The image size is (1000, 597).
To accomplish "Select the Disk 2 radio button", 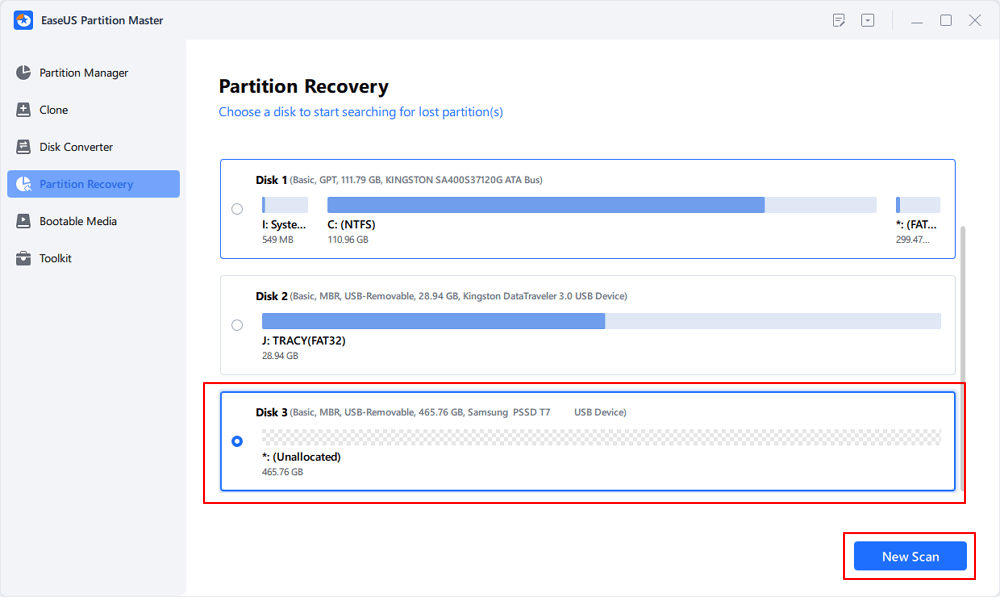I will click(x=237, y=325).
